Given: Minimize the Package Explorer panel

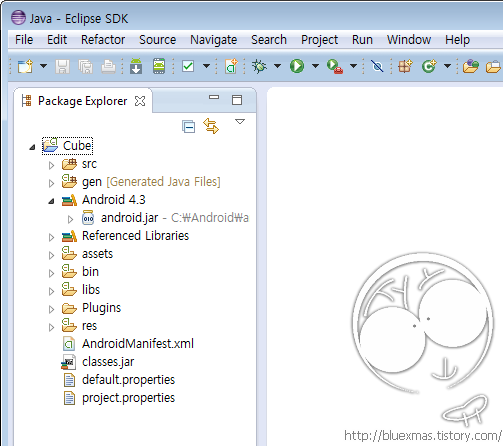Looking at the screenshot, I should click(x=214, y=97).
